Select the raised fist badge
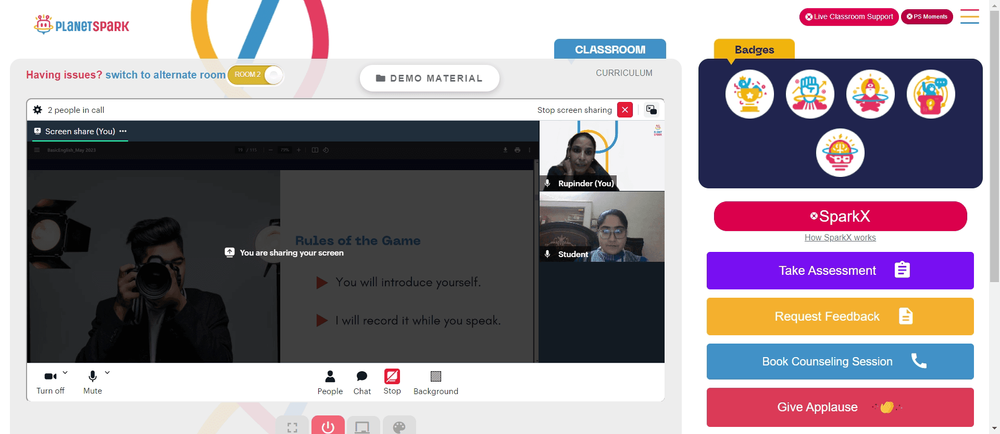This screenshot has width=1000, height=434. 810,94
